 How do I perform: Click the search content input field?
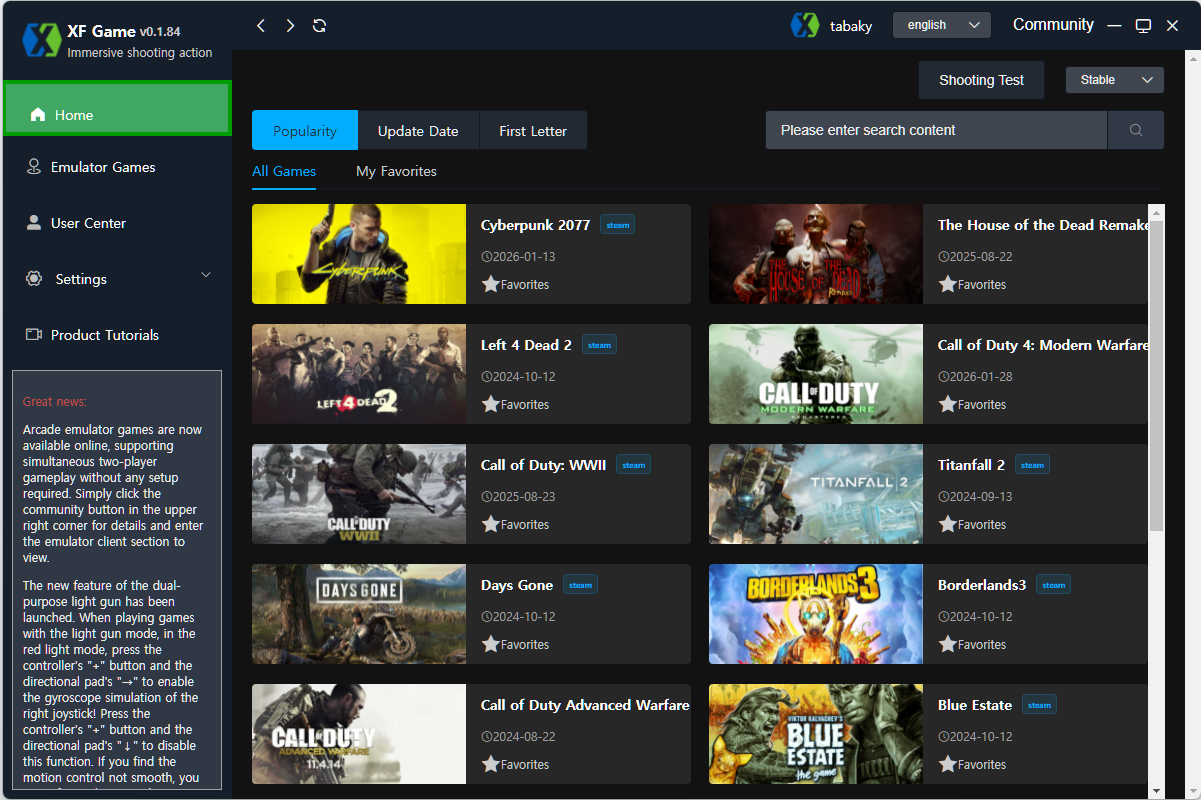[x=936, y=130]
